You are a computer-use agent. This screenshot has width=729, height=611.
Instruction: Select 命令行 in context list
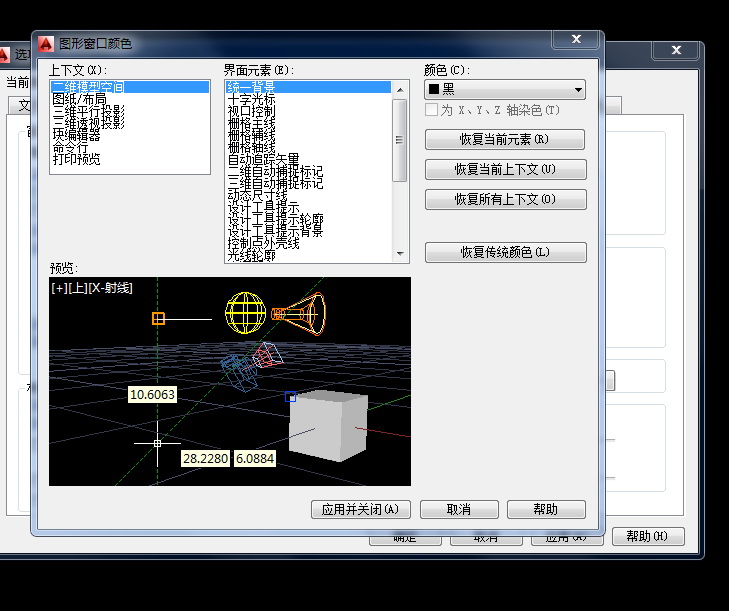[130, 147]
